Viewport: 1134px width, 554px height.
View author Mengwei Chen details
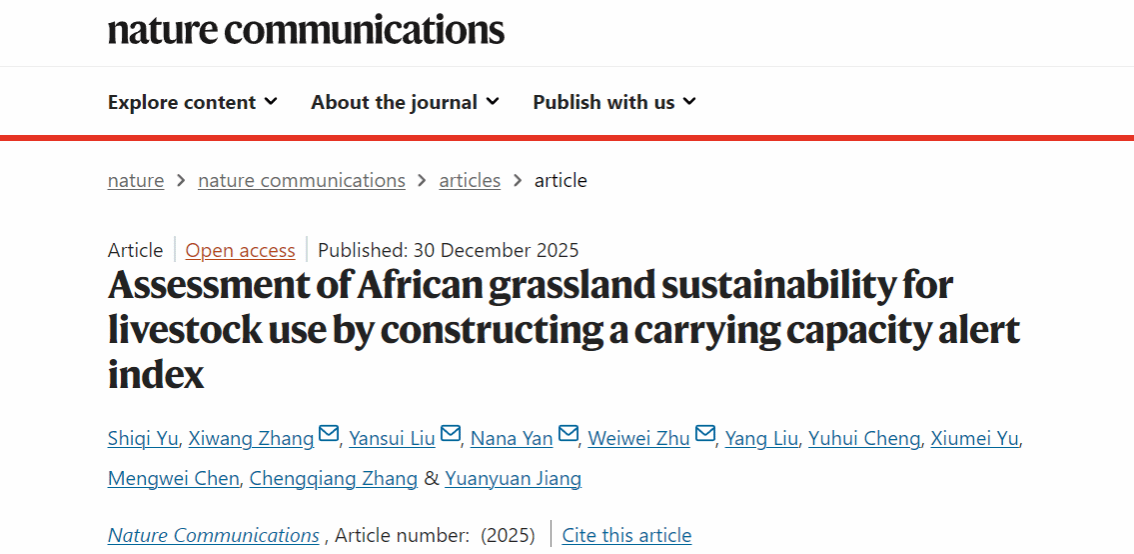(173, 479)
